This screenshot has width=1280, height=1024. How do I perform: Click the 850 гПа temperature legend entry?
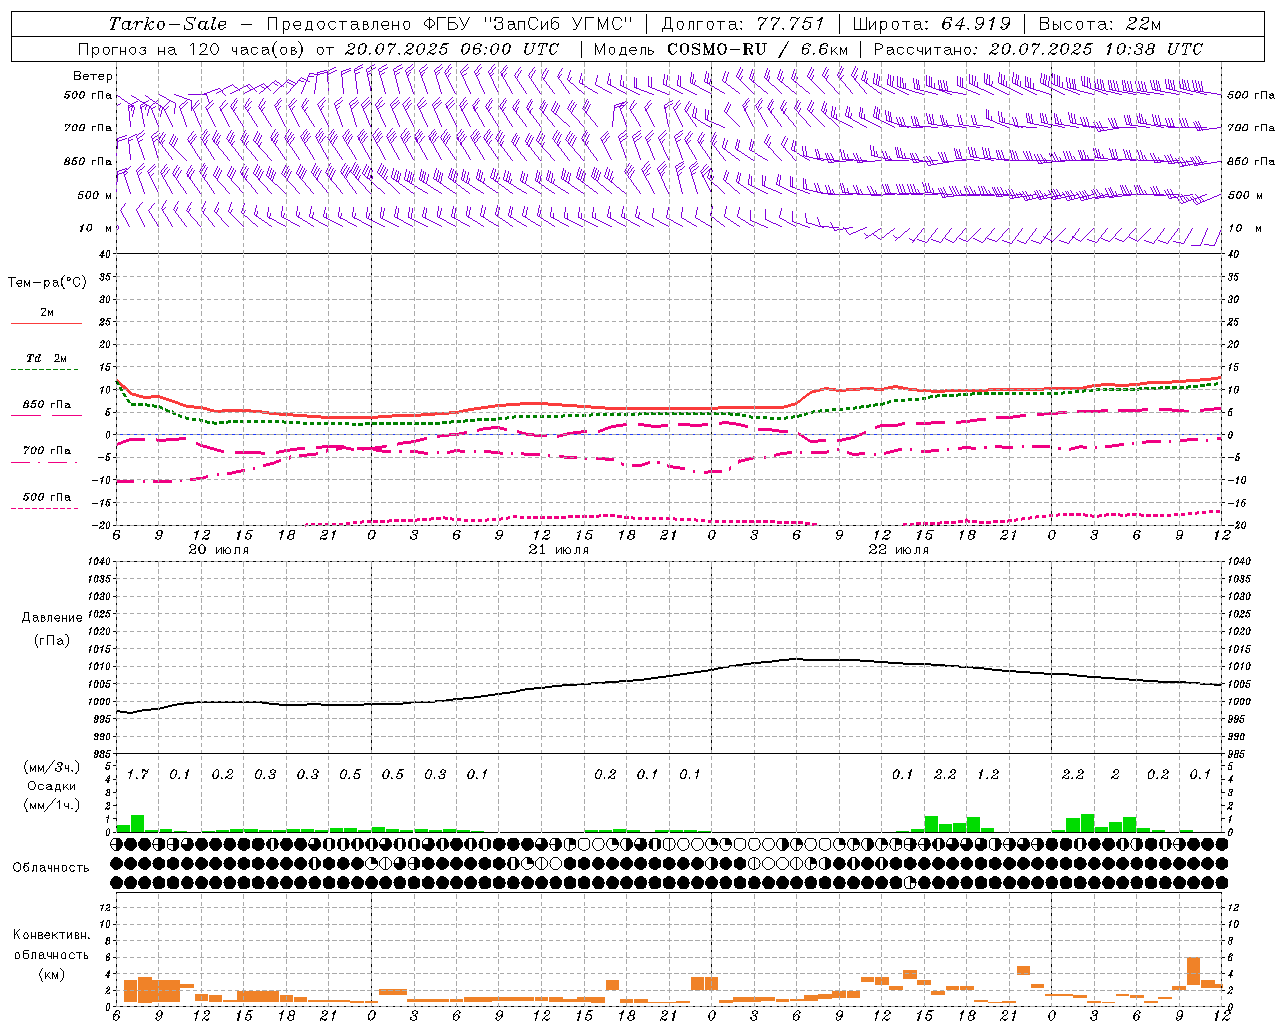click(x=47, y=405)
